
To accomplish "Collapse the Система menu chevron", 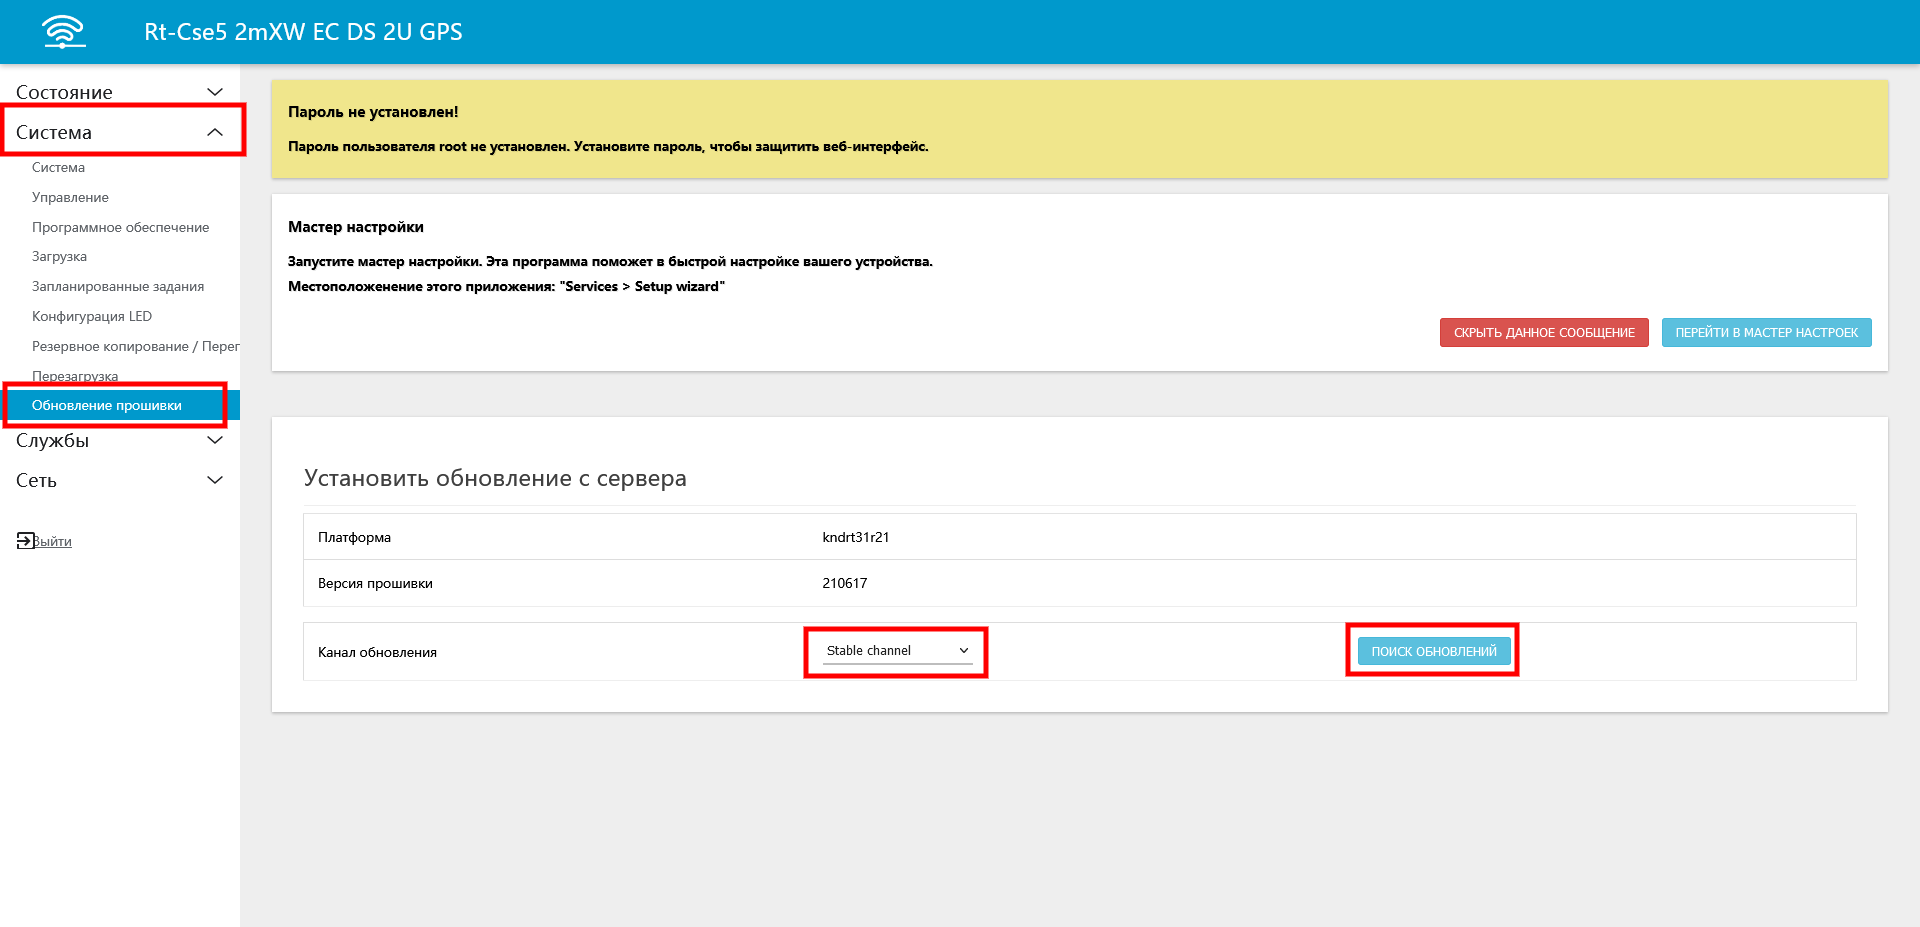I will [214, 132].
